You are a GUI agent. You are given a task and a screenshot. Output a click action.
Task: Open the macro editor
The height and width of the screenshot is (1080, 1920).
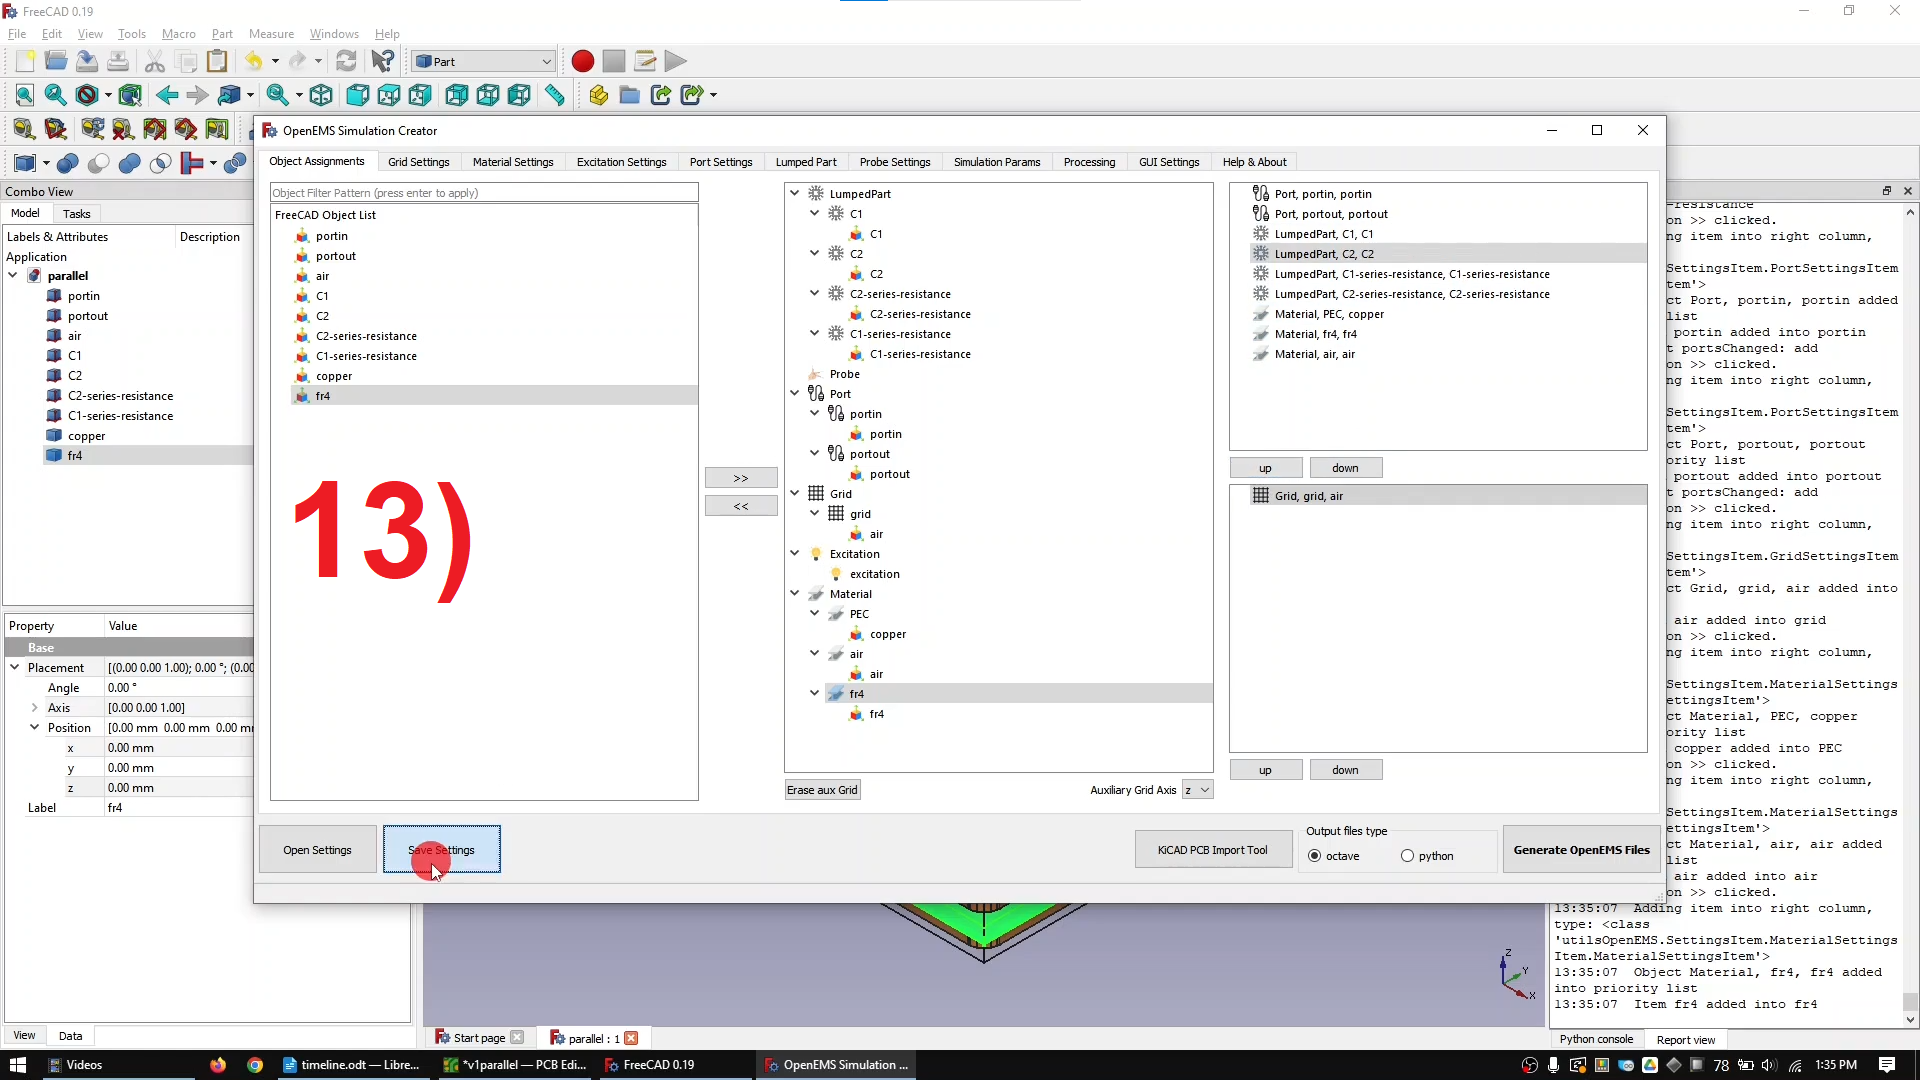[645, 61]
